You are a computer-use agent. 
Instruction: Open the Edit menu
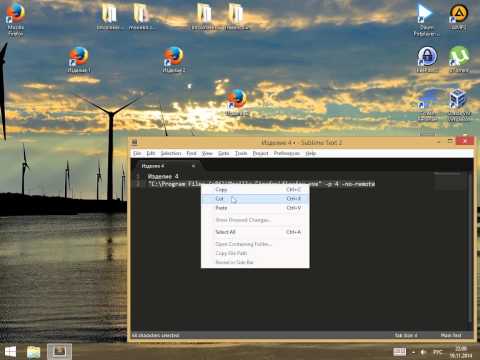point(151,153)
